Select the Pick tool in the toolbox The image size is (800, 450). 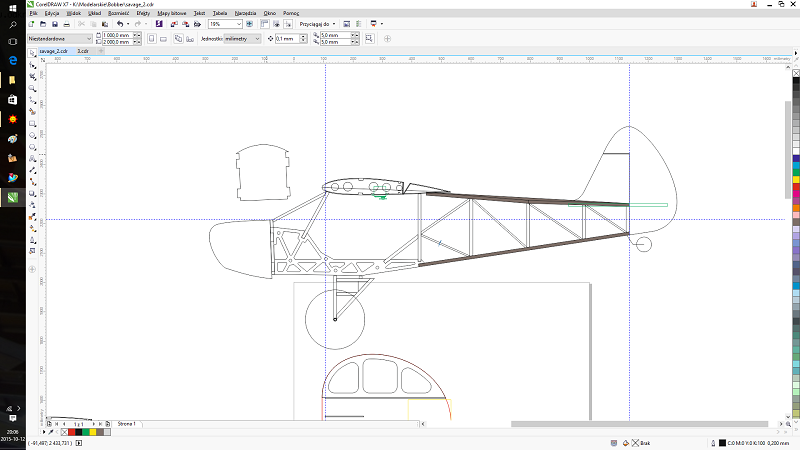click(x=32, y=53)
